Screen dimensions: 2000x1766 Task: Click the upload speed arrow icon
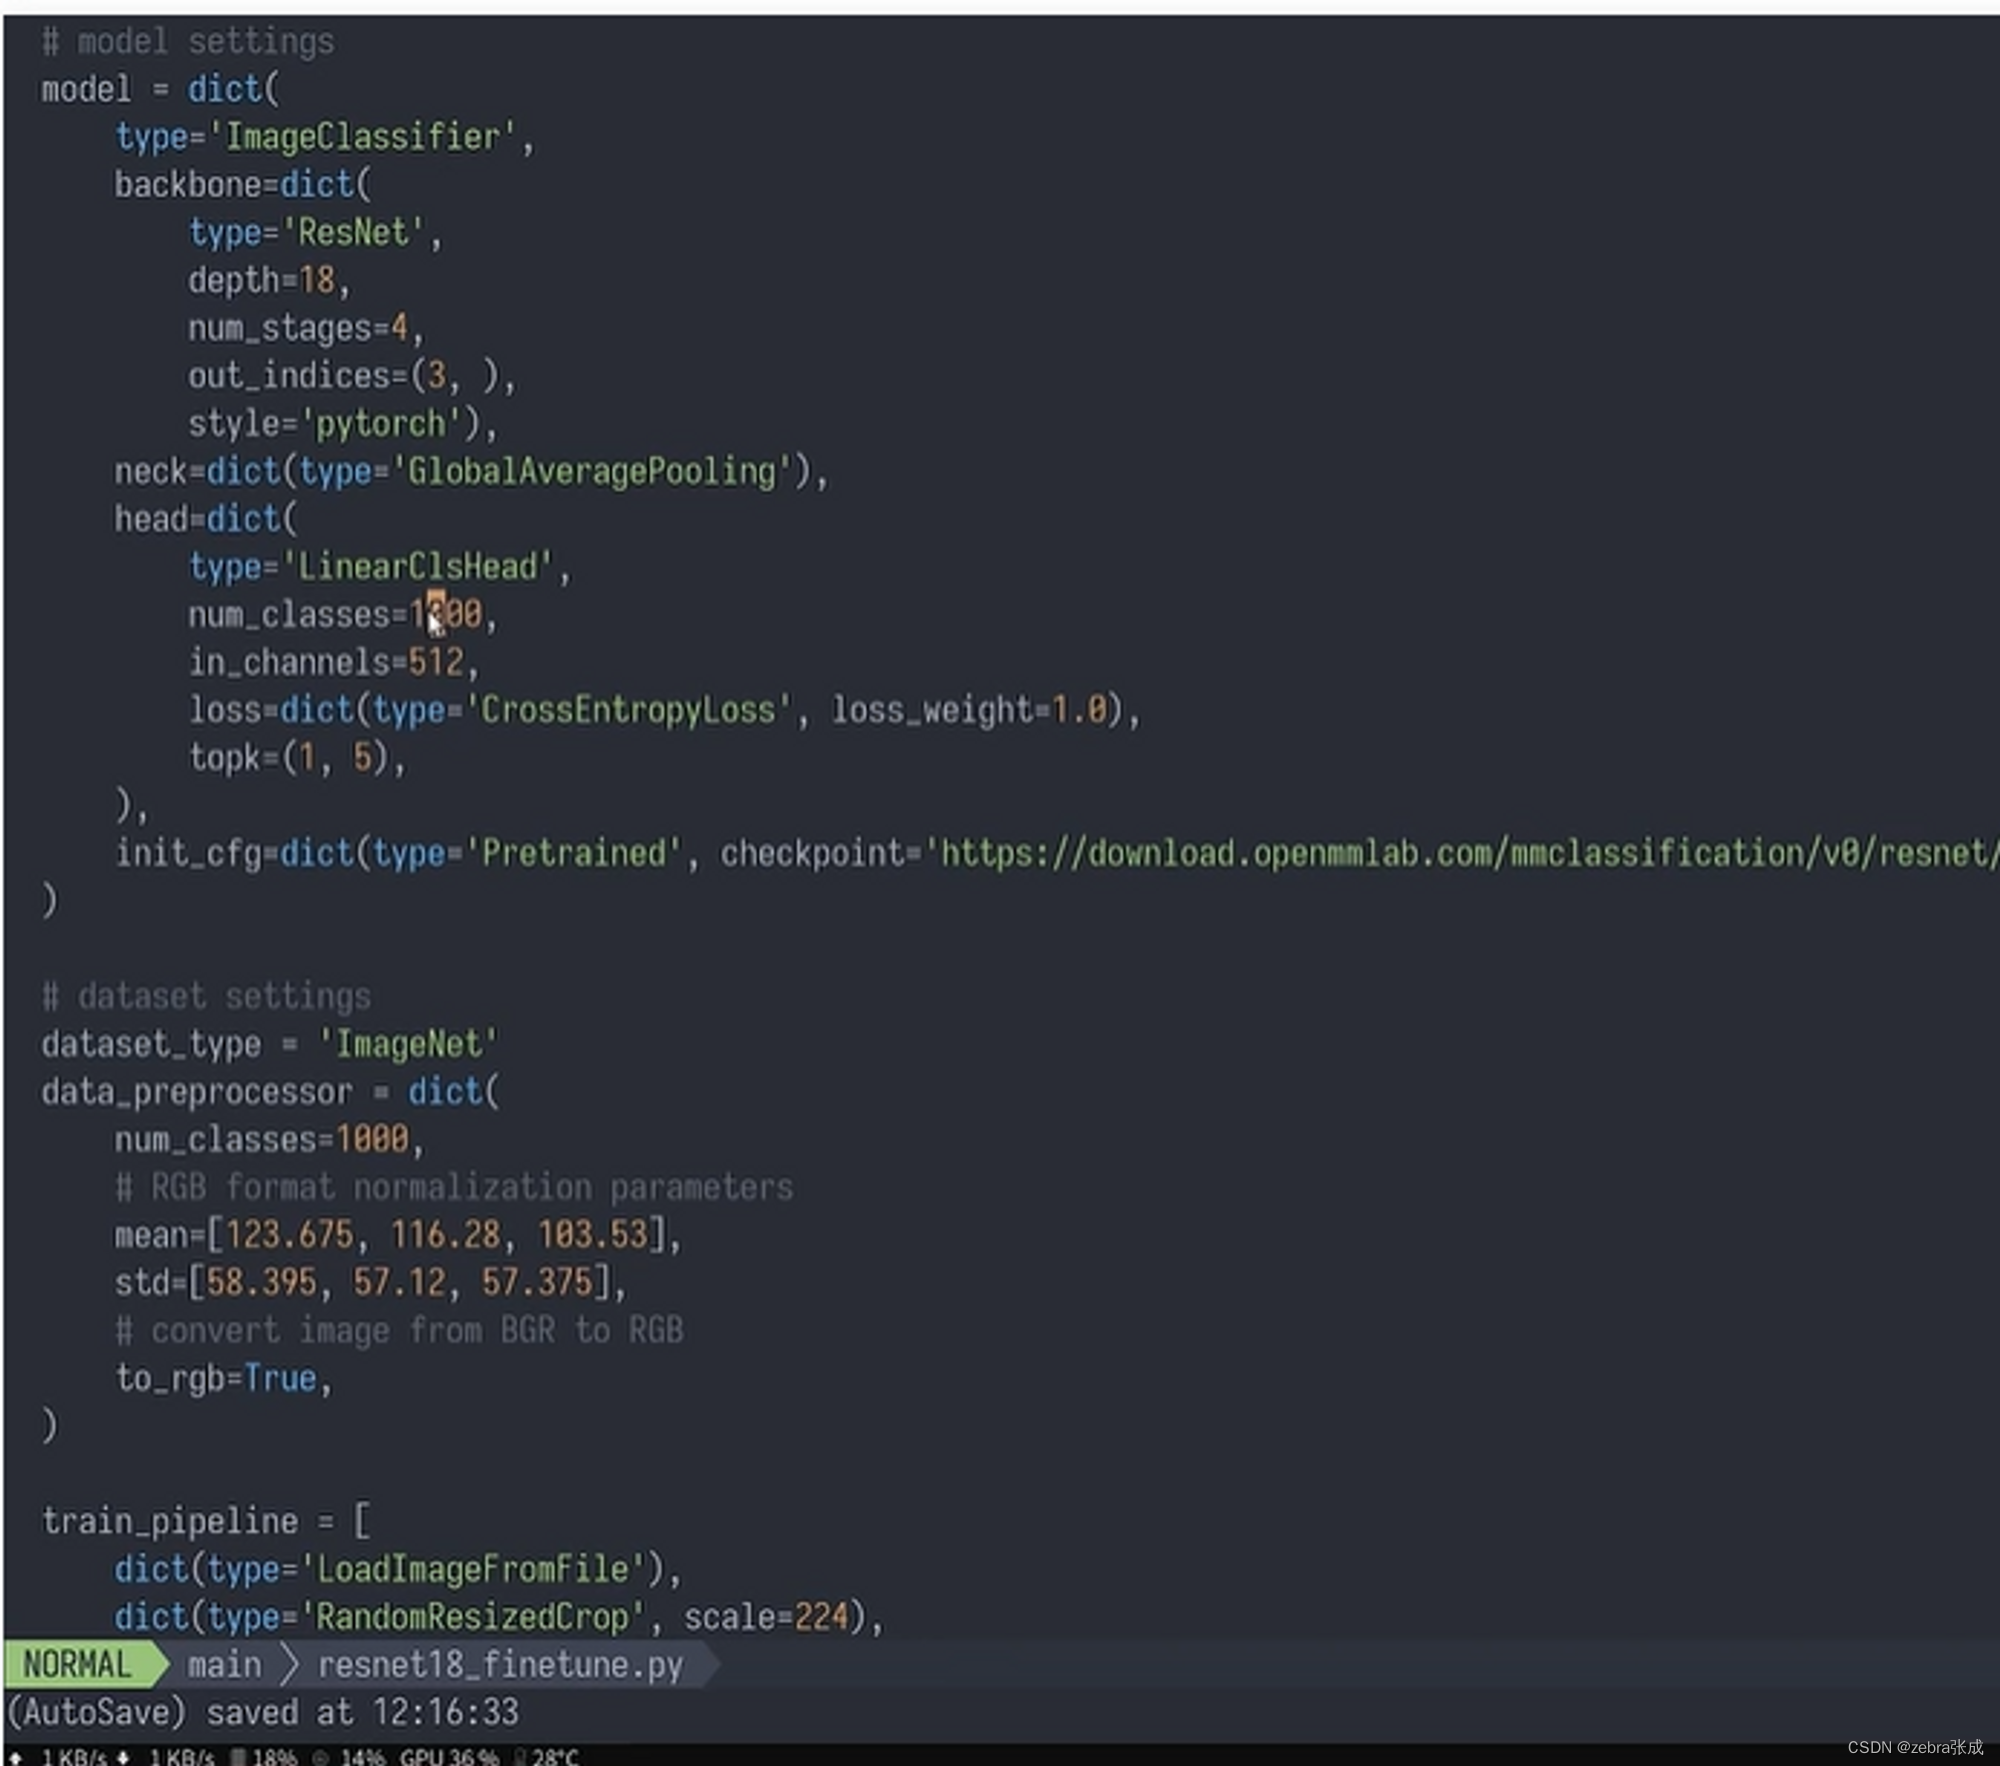point(16,1757)
